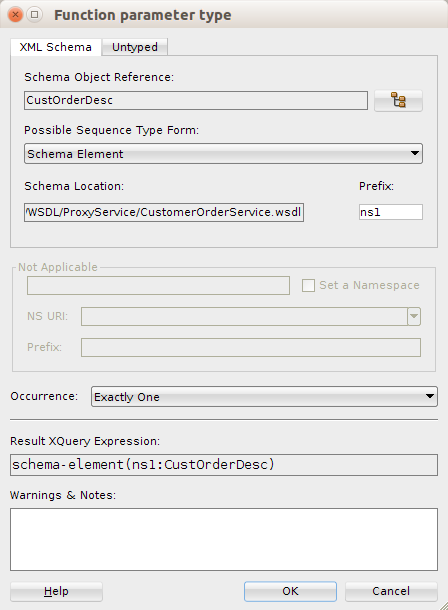
Task: Confirm with the OK button
Action: (x=290, y=591)
